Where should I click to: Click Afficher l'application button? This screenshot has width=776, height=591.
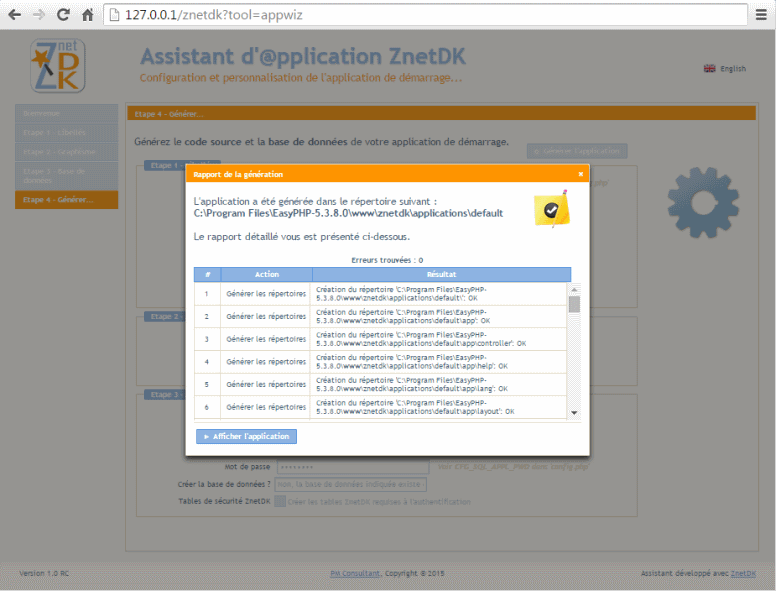pos(246,436)
